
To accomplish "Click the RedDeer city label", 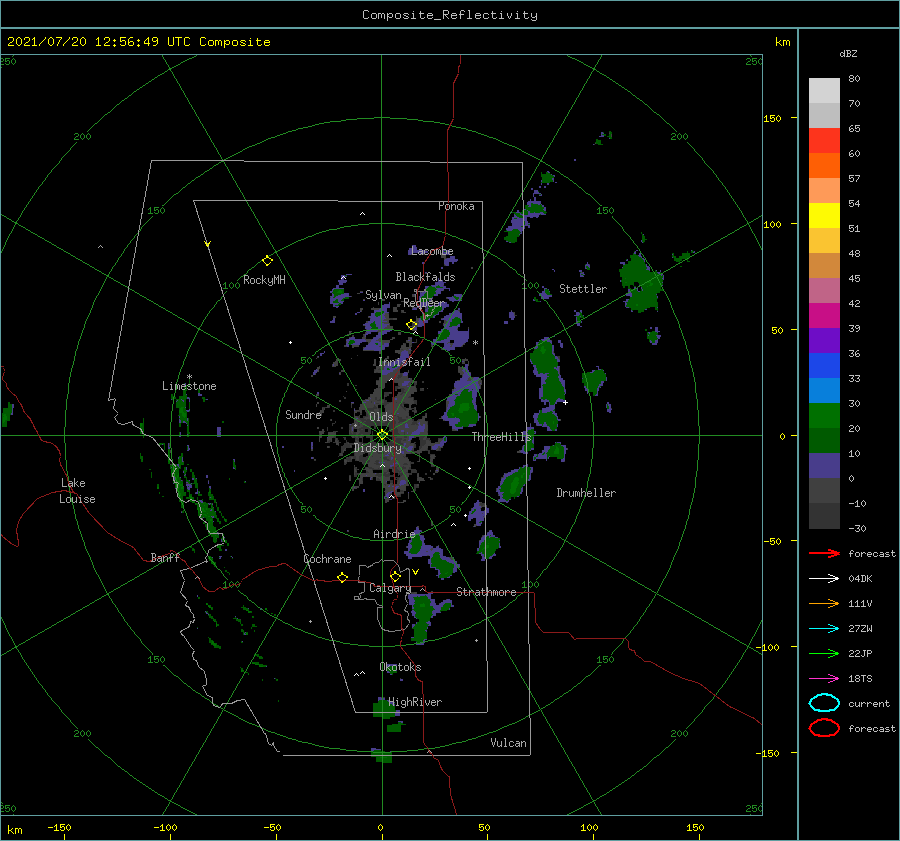I will point(424,303).
